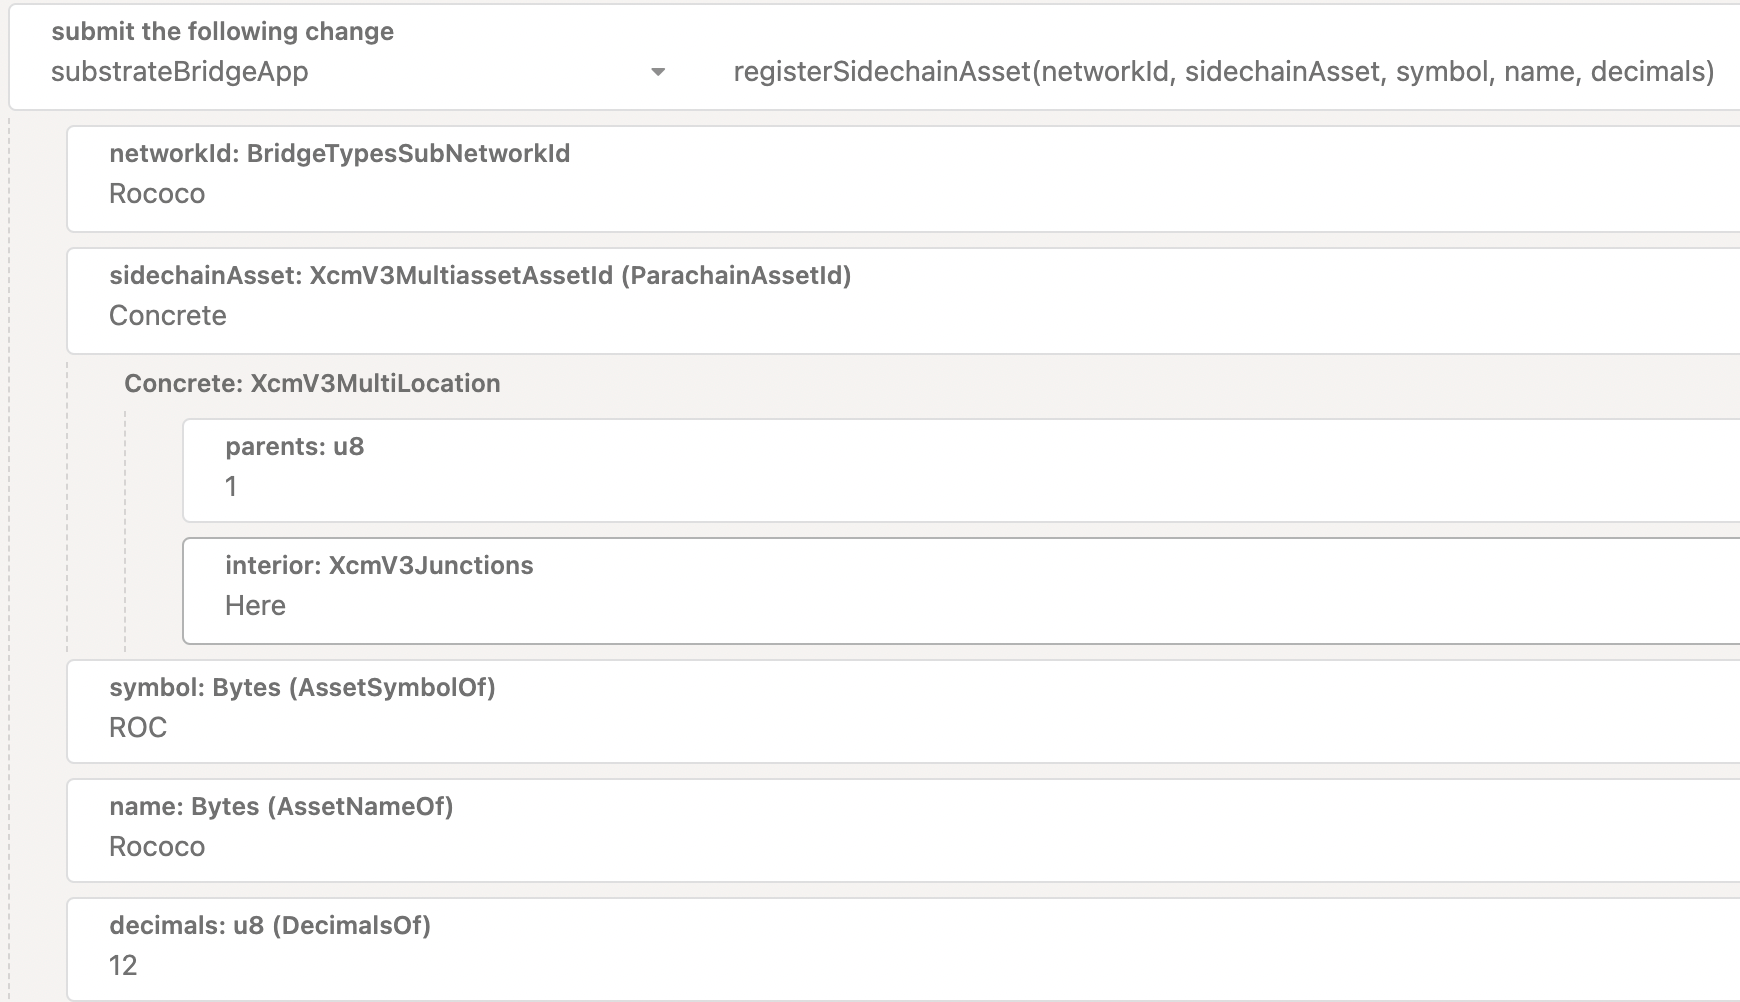Edit the name field containing Rococo

[904, 830]
